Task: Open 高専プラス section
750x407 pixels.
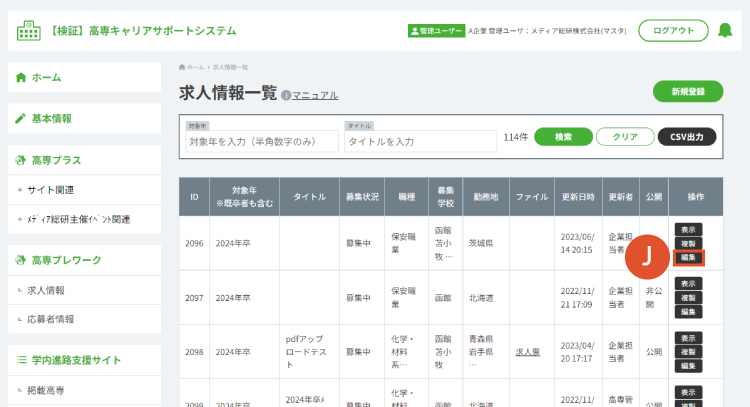Action: coord(85,160)
